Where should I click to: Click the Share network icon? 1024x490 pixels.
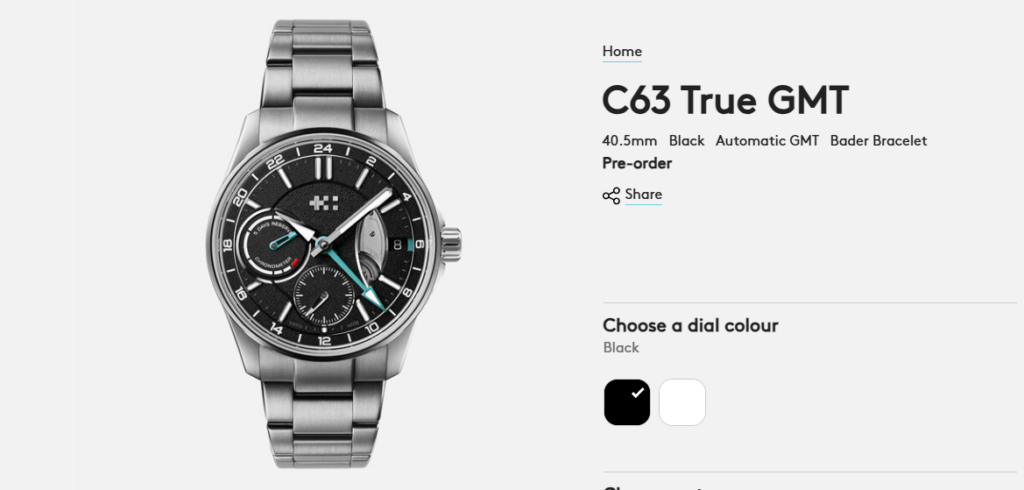tap(611, 196)
